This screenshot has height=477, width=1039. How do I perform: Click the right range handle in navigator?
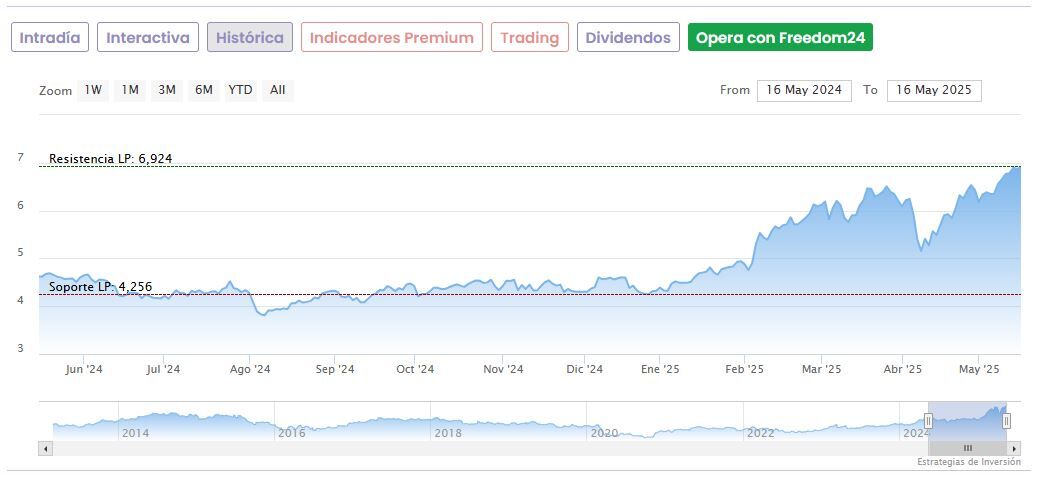(1006, 421)
